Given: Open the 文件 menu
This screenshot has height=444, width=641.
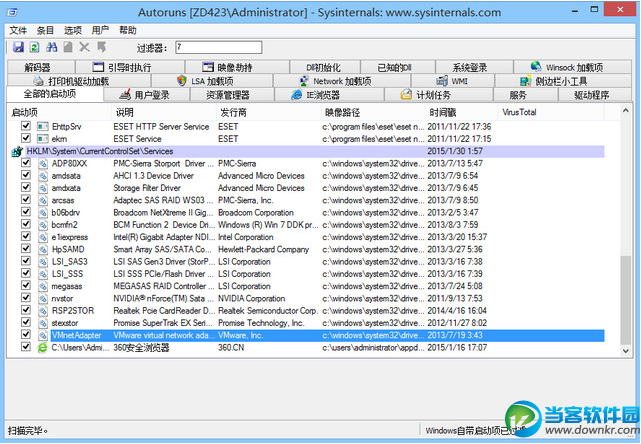Looking at the screenshot, I should pos(18,30).
